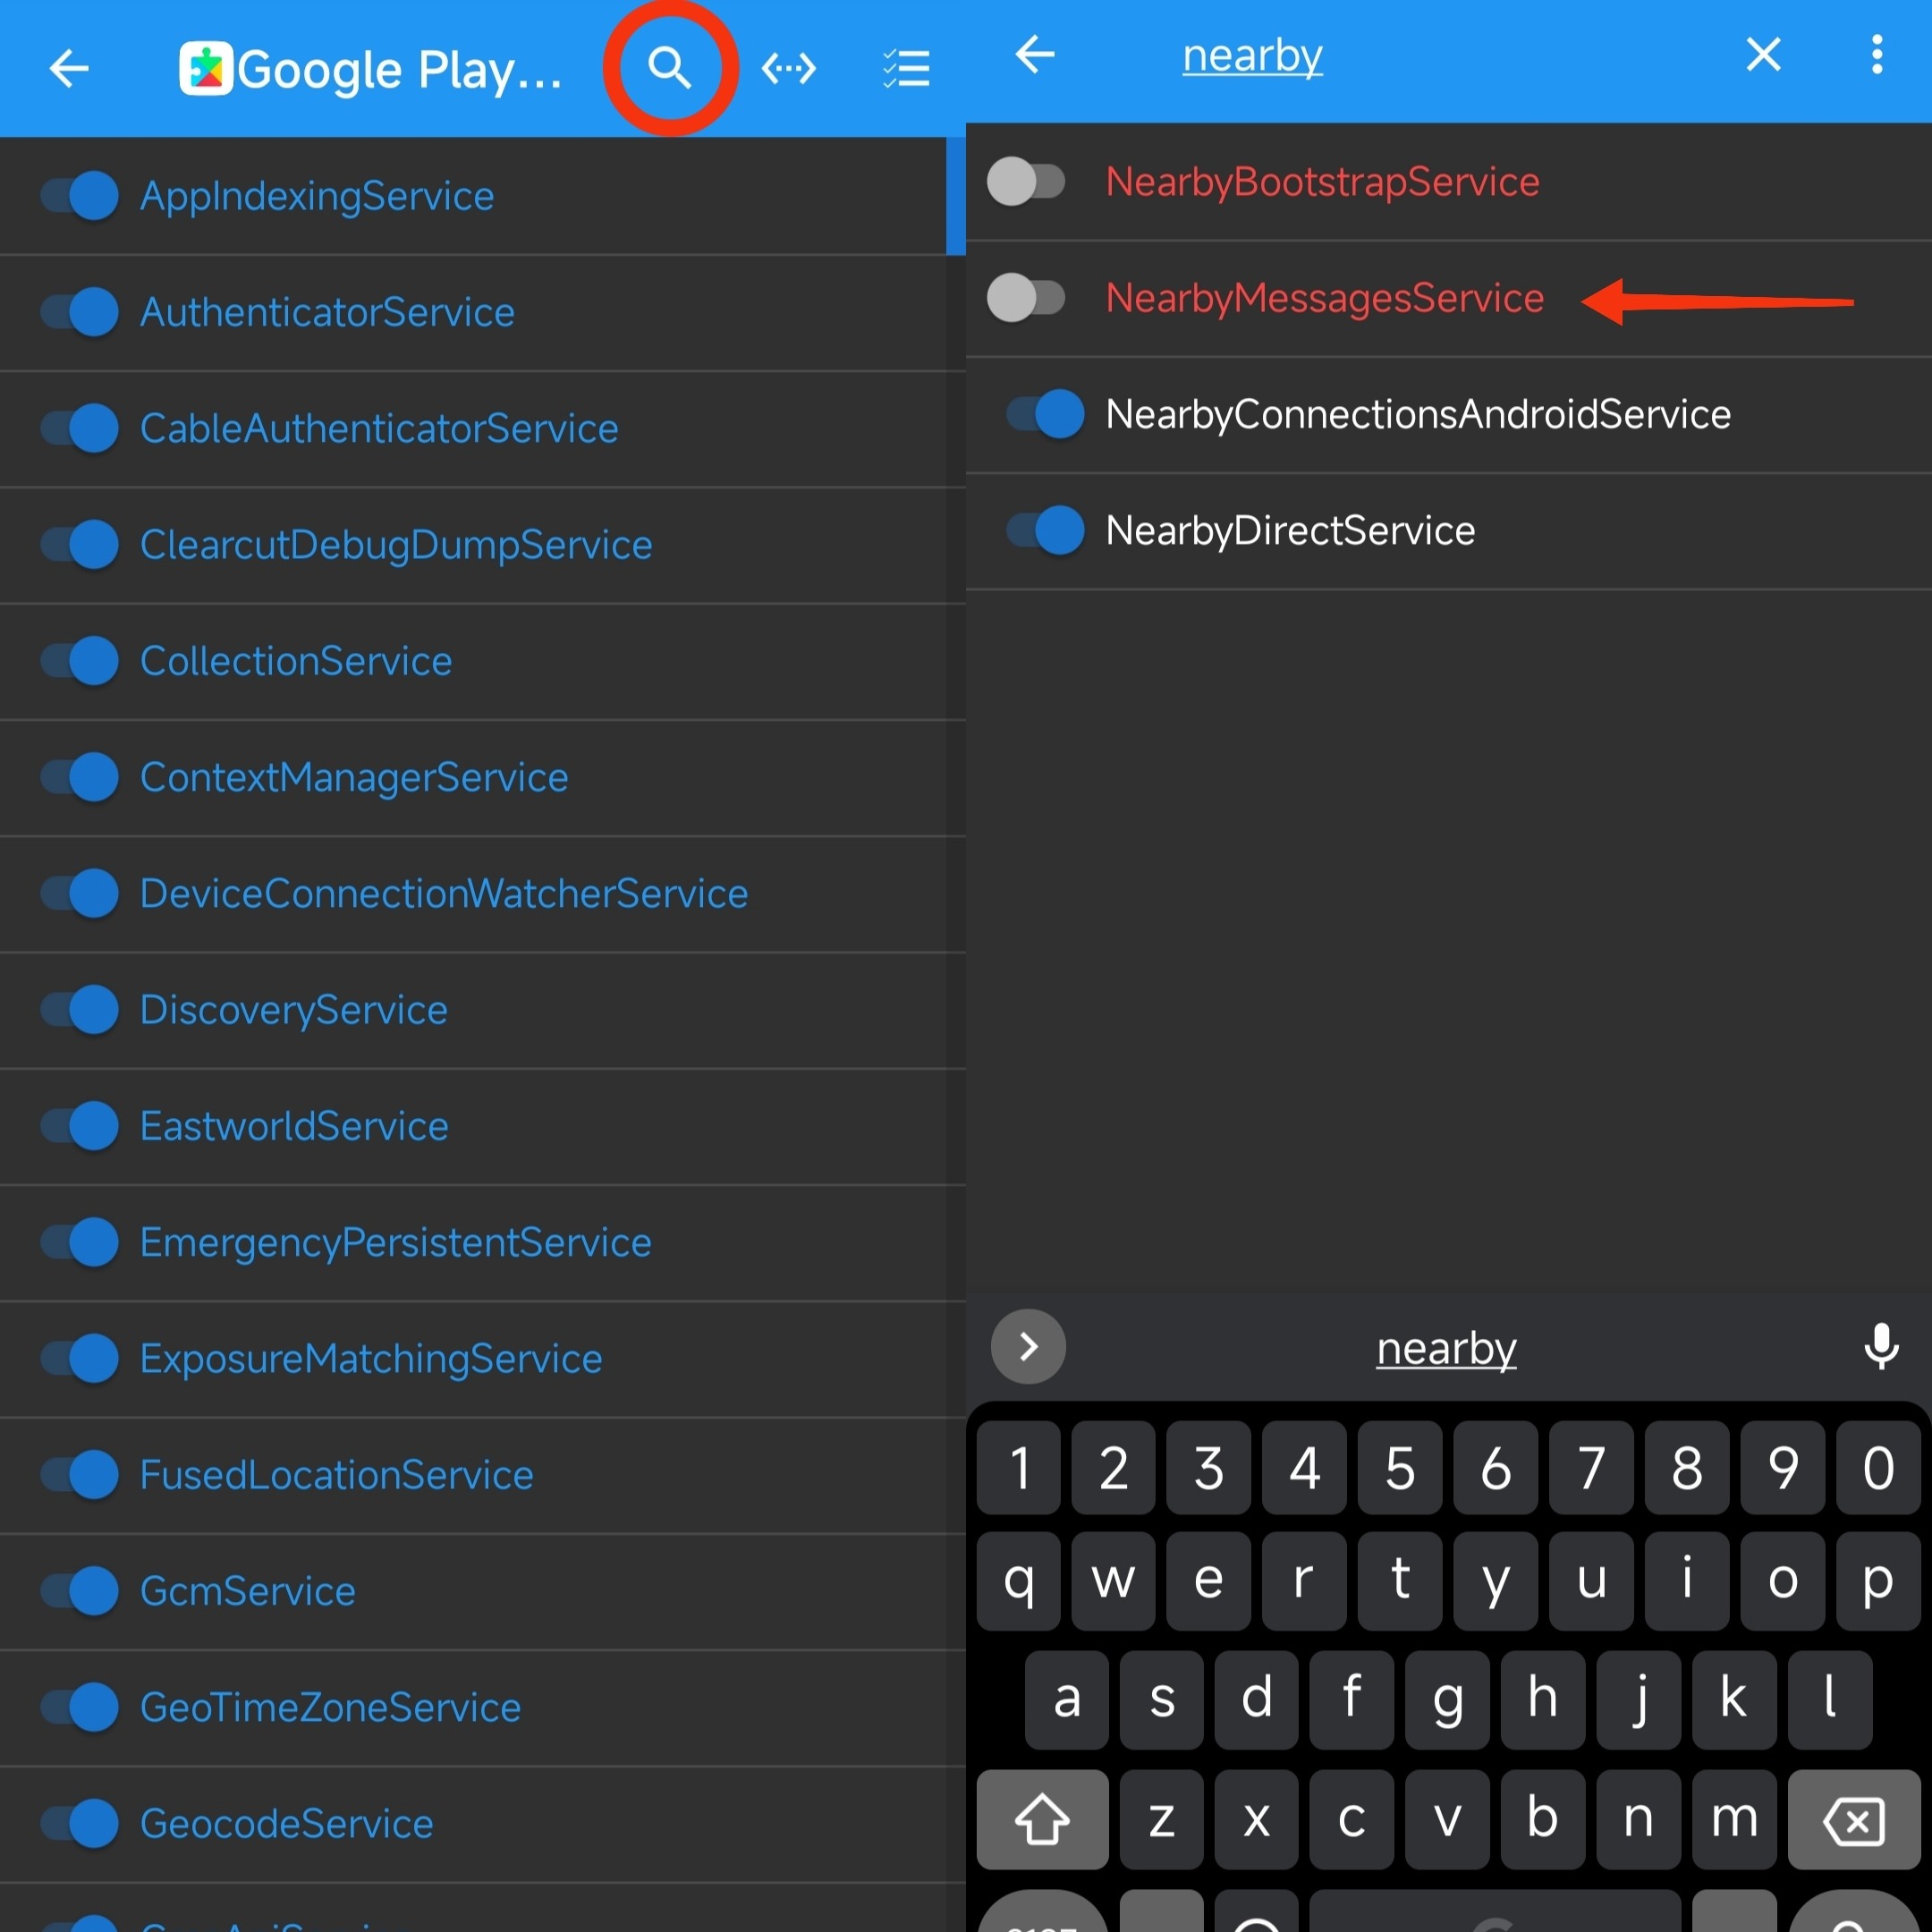Tap the keyboard microphone icon
The image size is (1932, 1932).
pyautogui.click(x=1880, y=1346)
